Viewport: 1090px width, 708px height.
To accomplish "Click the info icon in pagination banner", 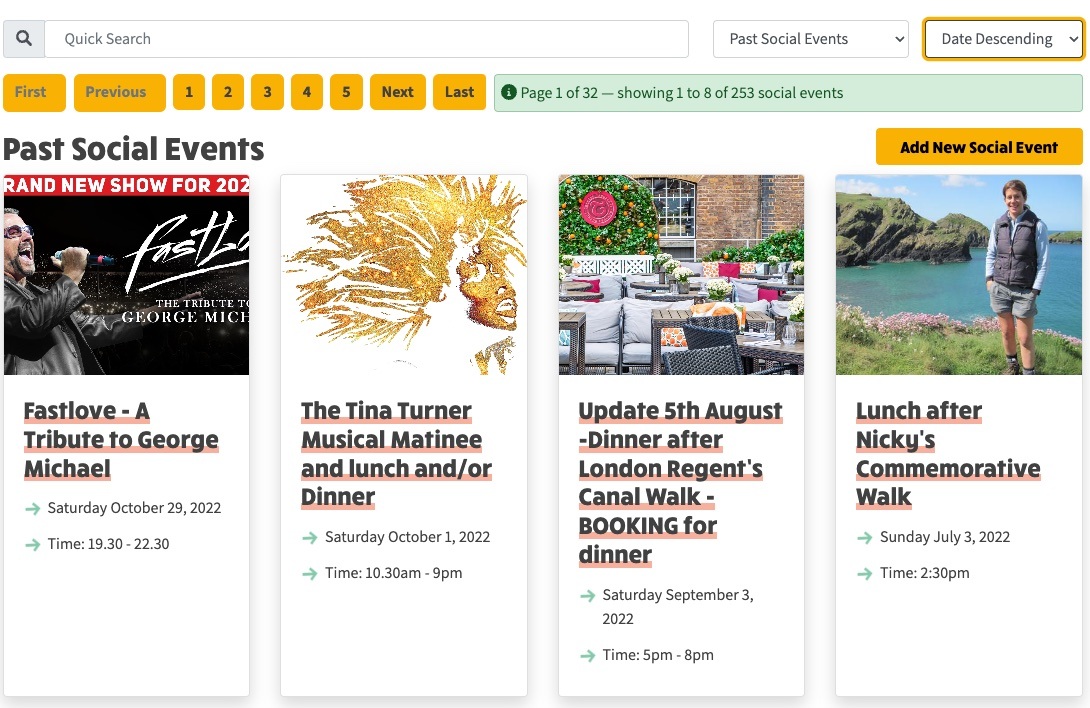I will [509, 92].
